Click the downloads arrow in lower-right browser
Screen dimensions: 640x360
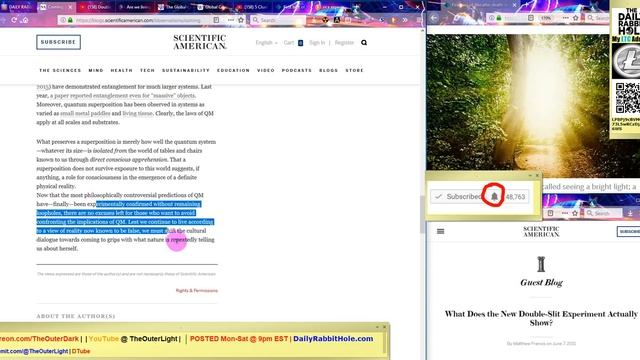tap(630, 213)
